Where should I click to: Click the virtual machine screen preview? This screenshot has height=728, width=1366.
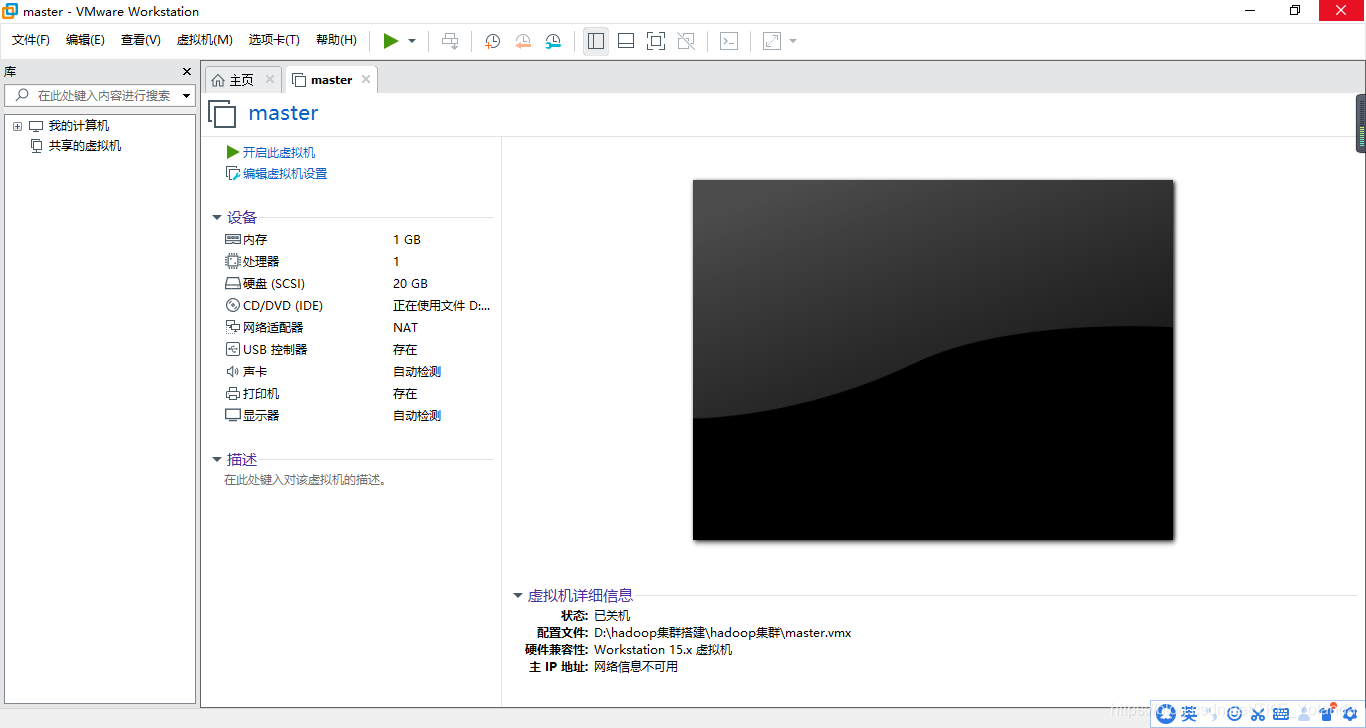coord(933,360)
